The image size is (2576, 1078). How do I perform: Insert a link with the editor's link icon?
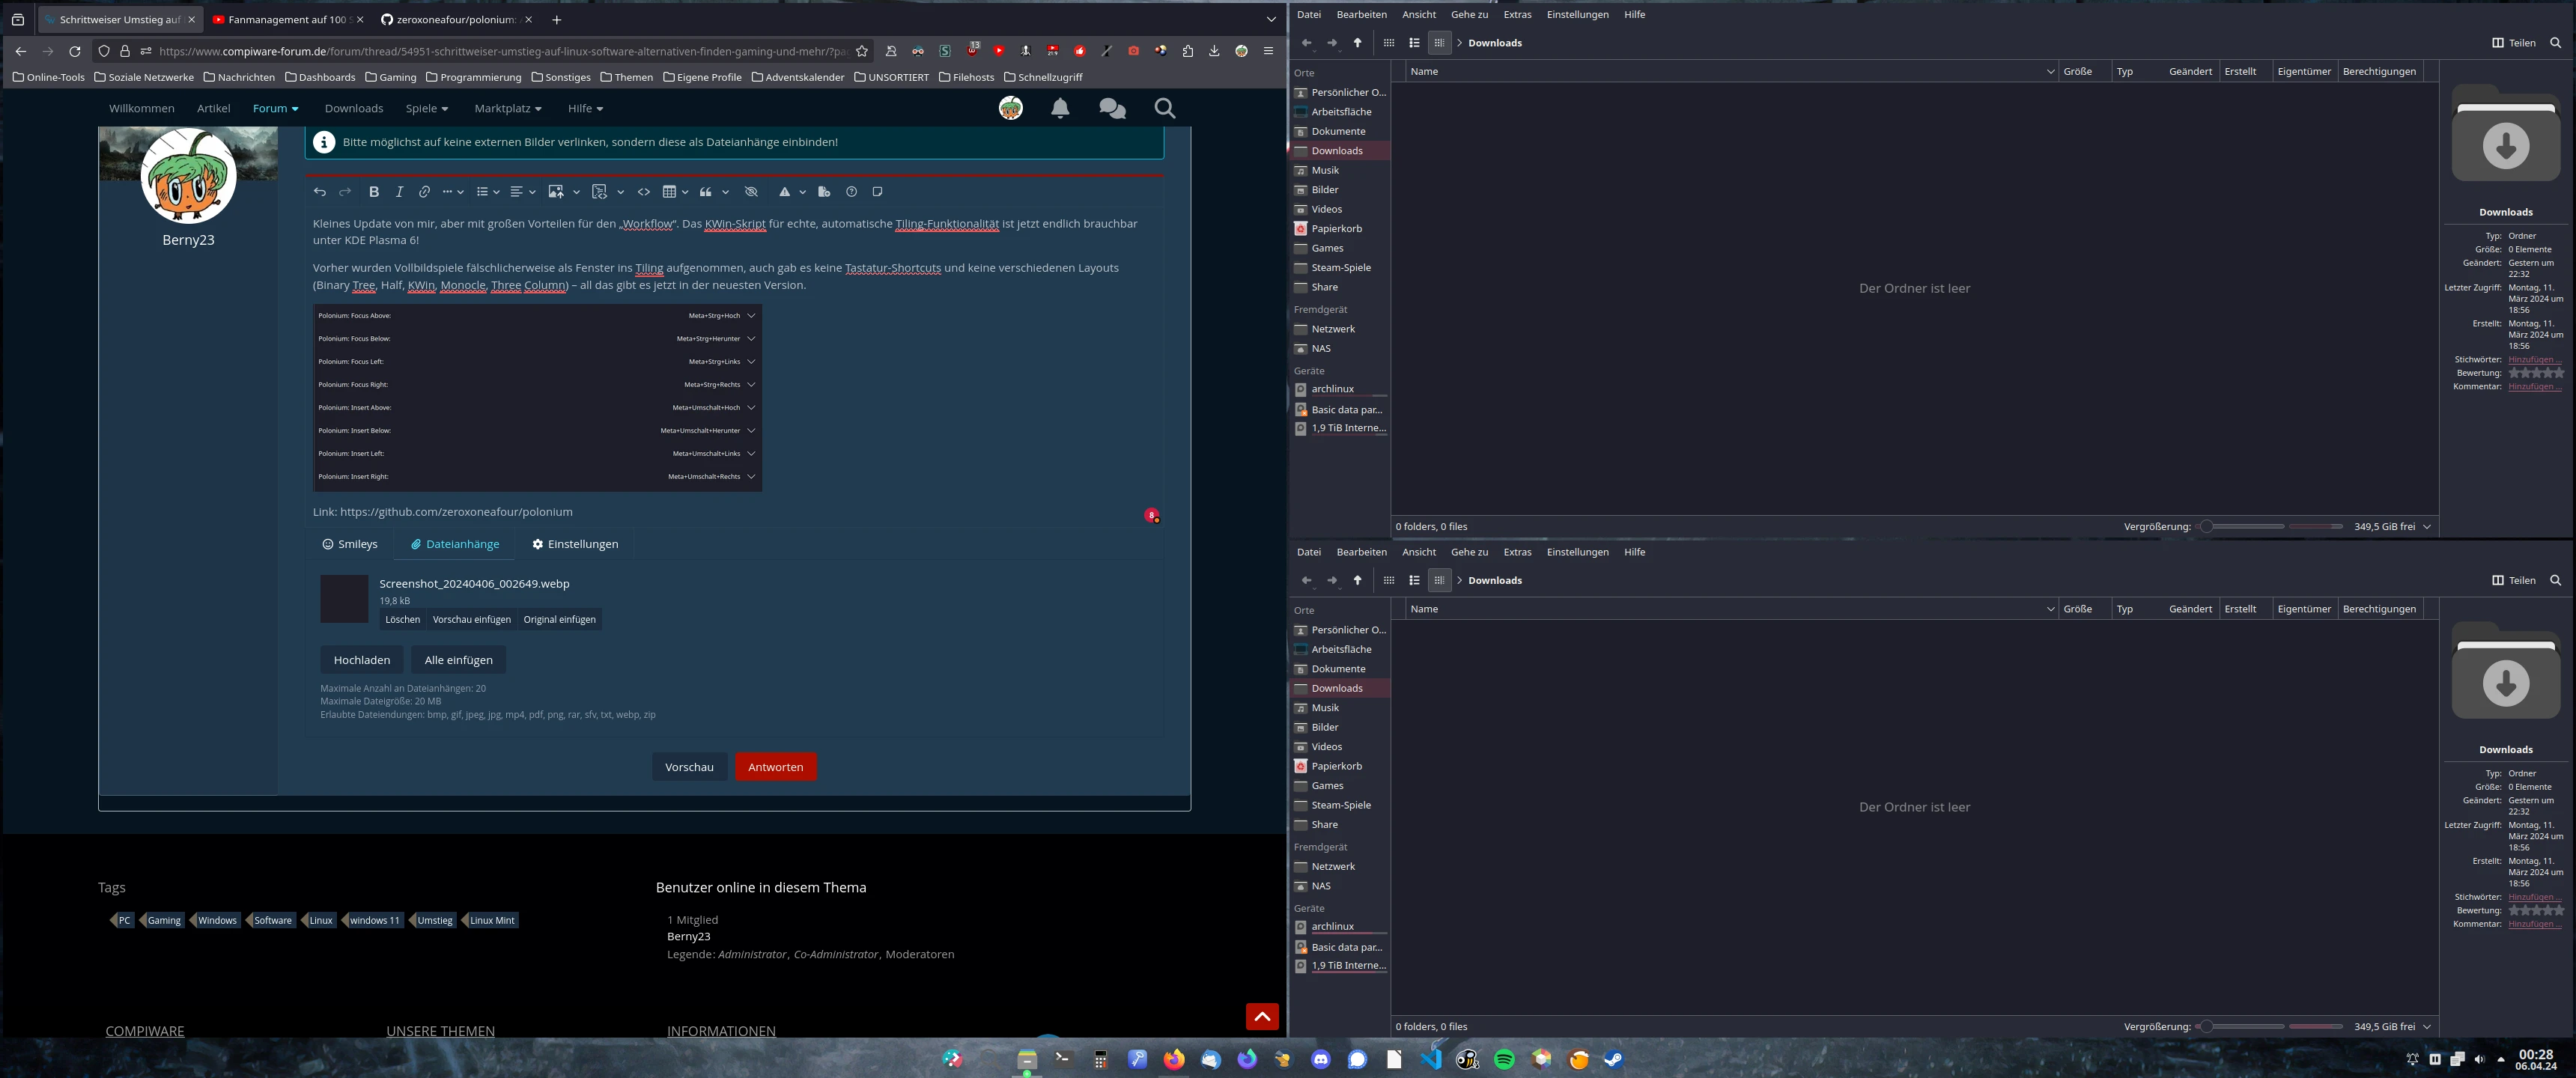pos(424,192)
